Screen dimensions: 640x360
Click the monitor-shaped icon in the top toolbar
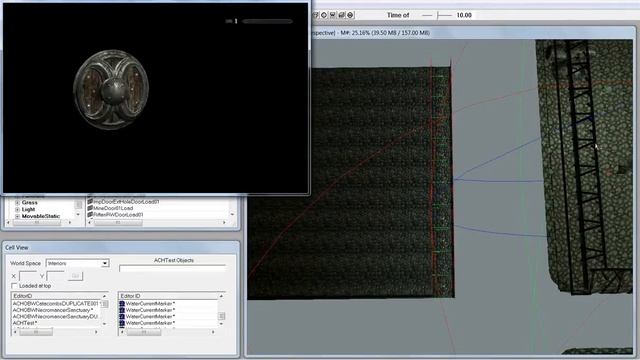pos(333,15)
